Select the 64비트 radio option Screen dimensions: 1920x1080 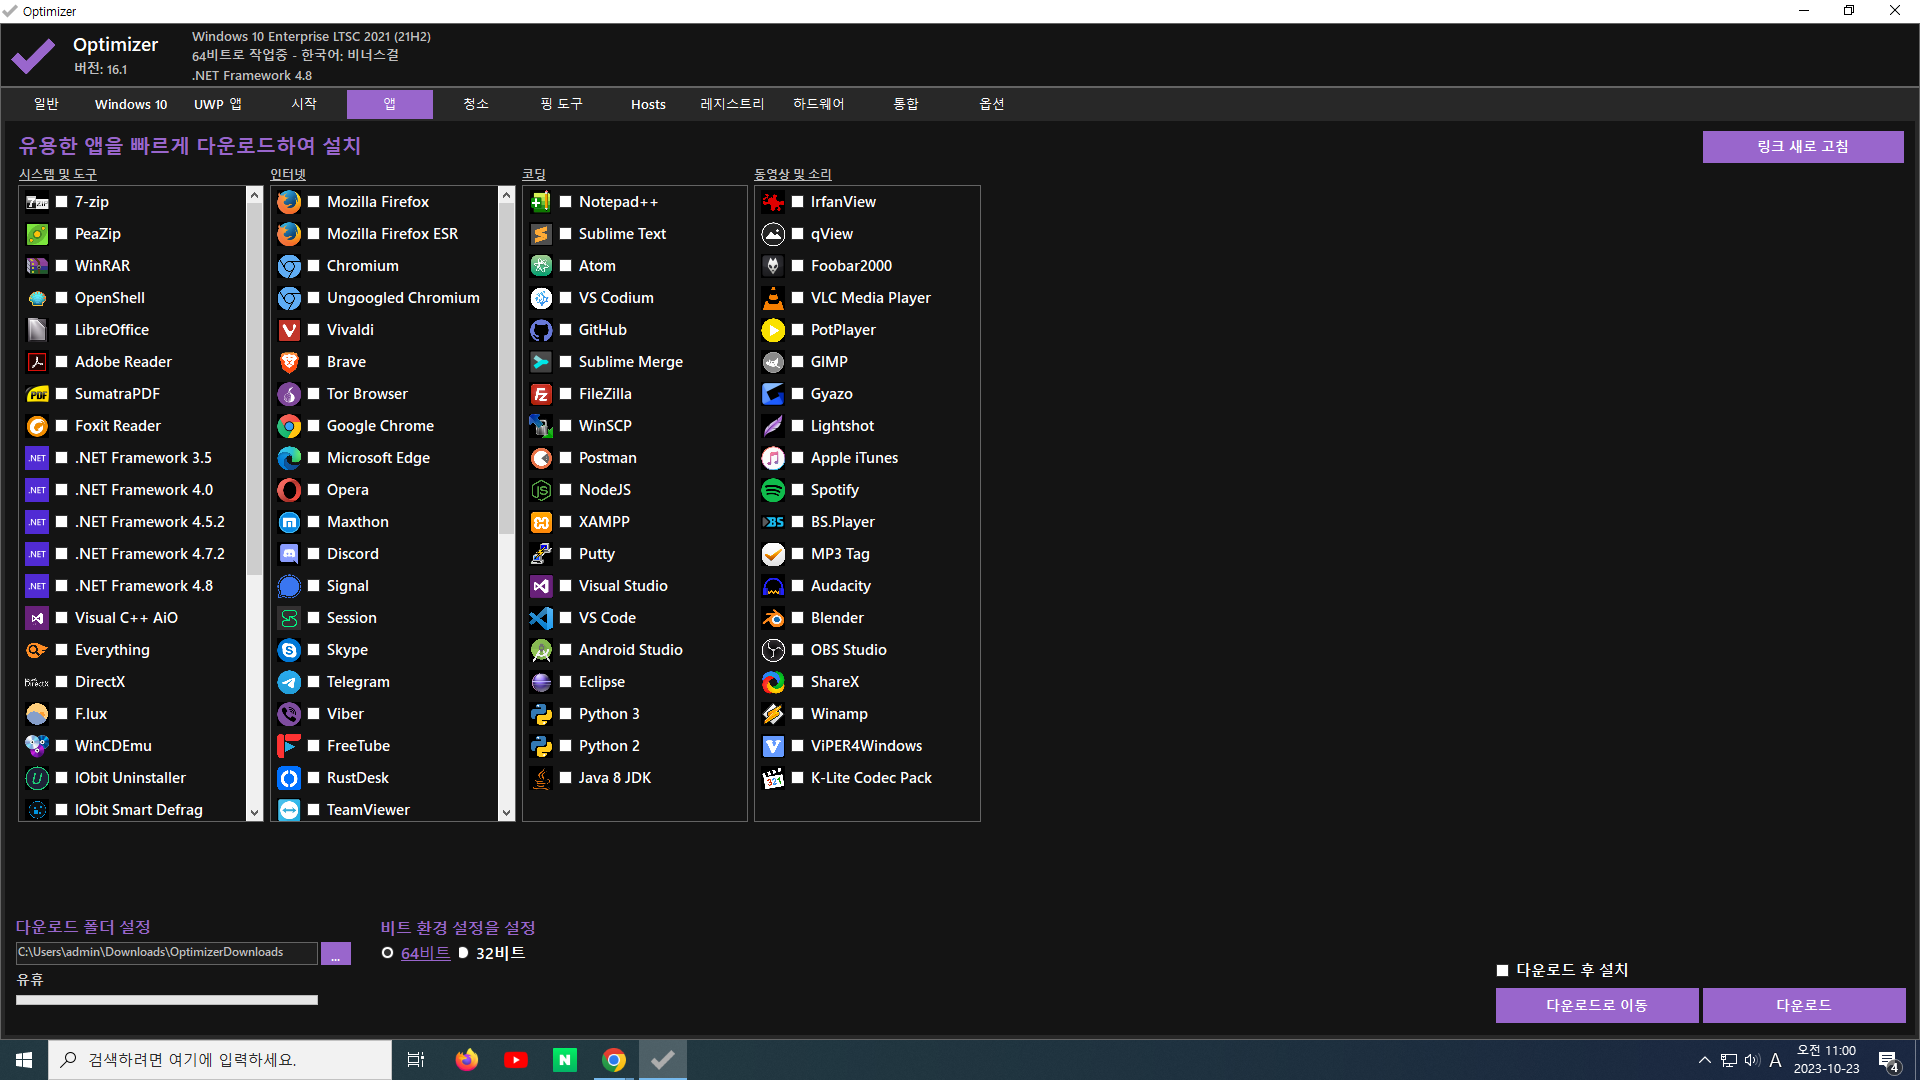point(387,953)
